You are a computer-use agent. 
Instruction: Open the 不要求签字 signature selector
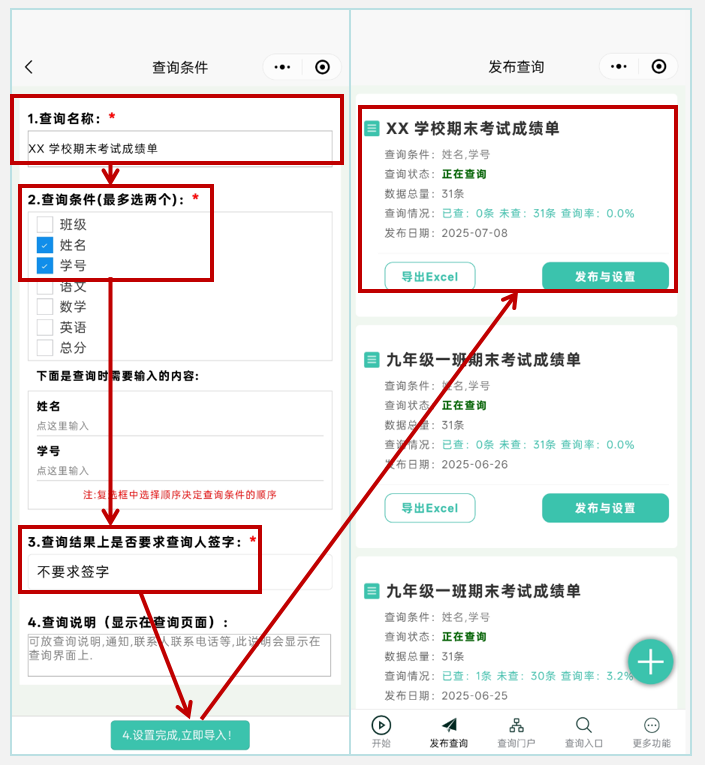(x=180, y=572)
